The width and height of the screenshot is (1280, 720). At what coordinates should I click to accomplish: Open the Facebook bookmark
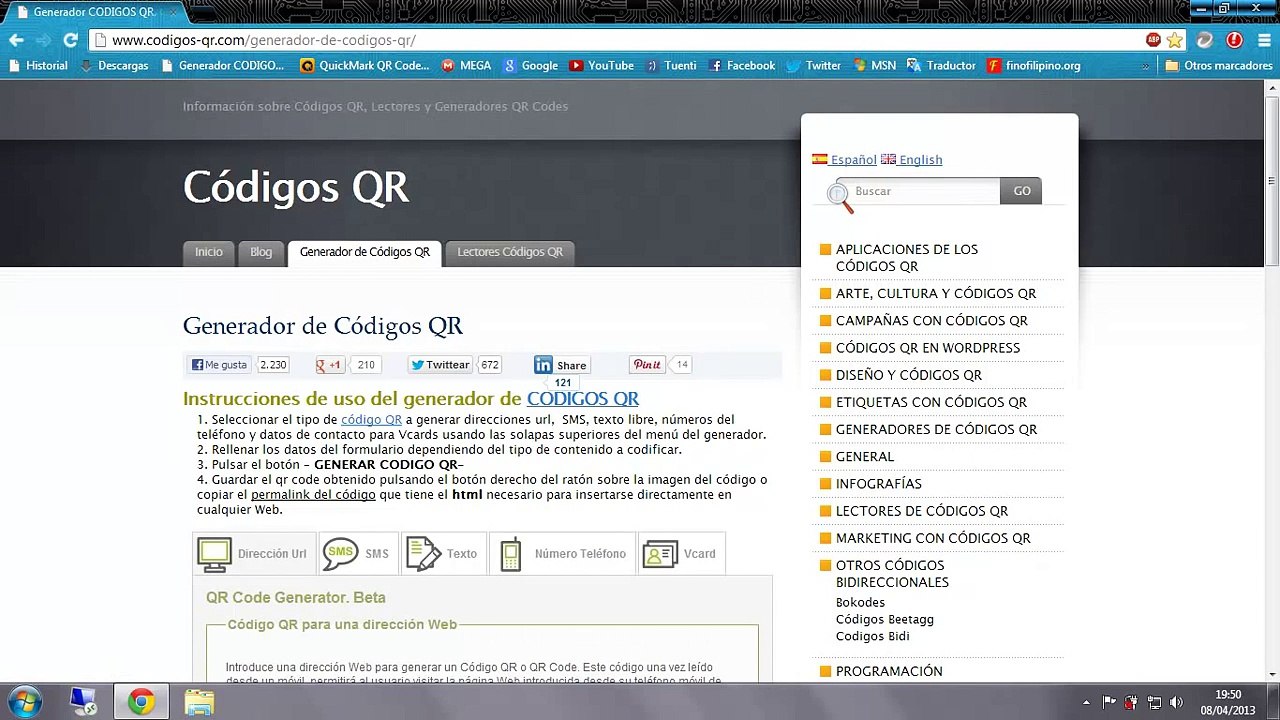(x=741, y=65)
